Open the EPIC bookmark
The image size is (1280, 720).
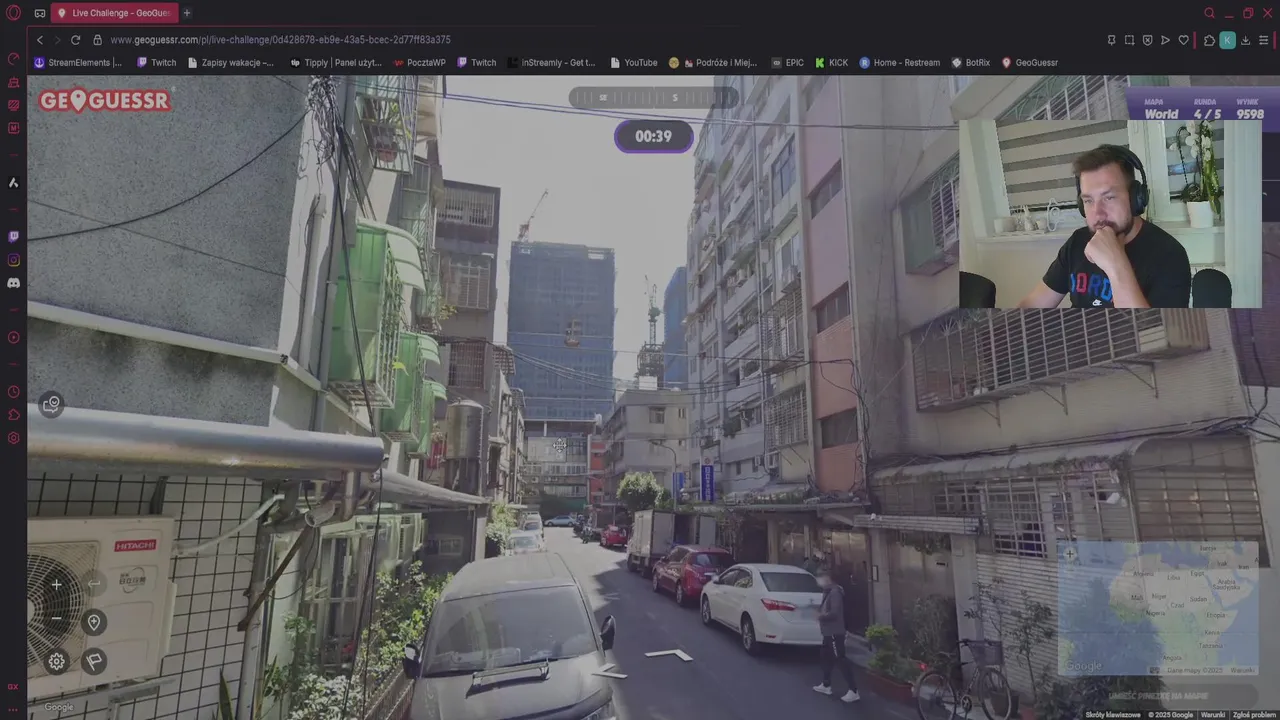tap(787, 62)
